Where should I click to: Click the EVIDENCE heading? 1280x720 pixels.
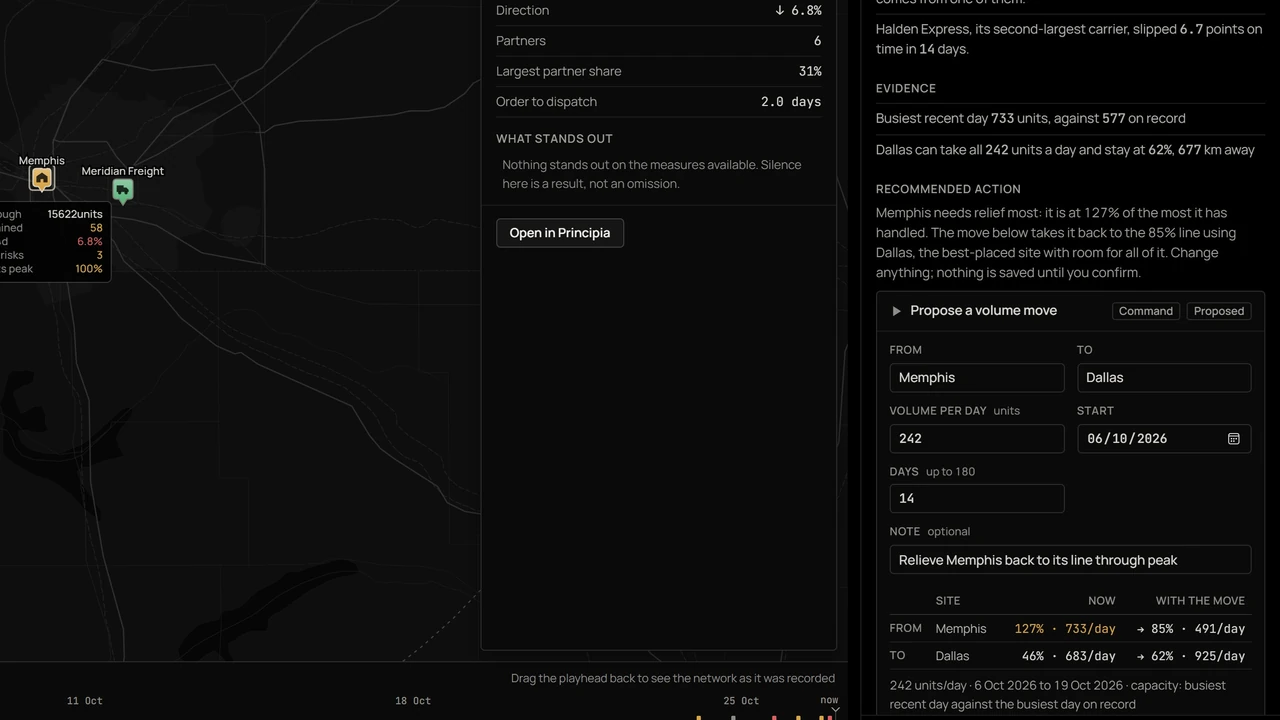[x=906, y=89]
